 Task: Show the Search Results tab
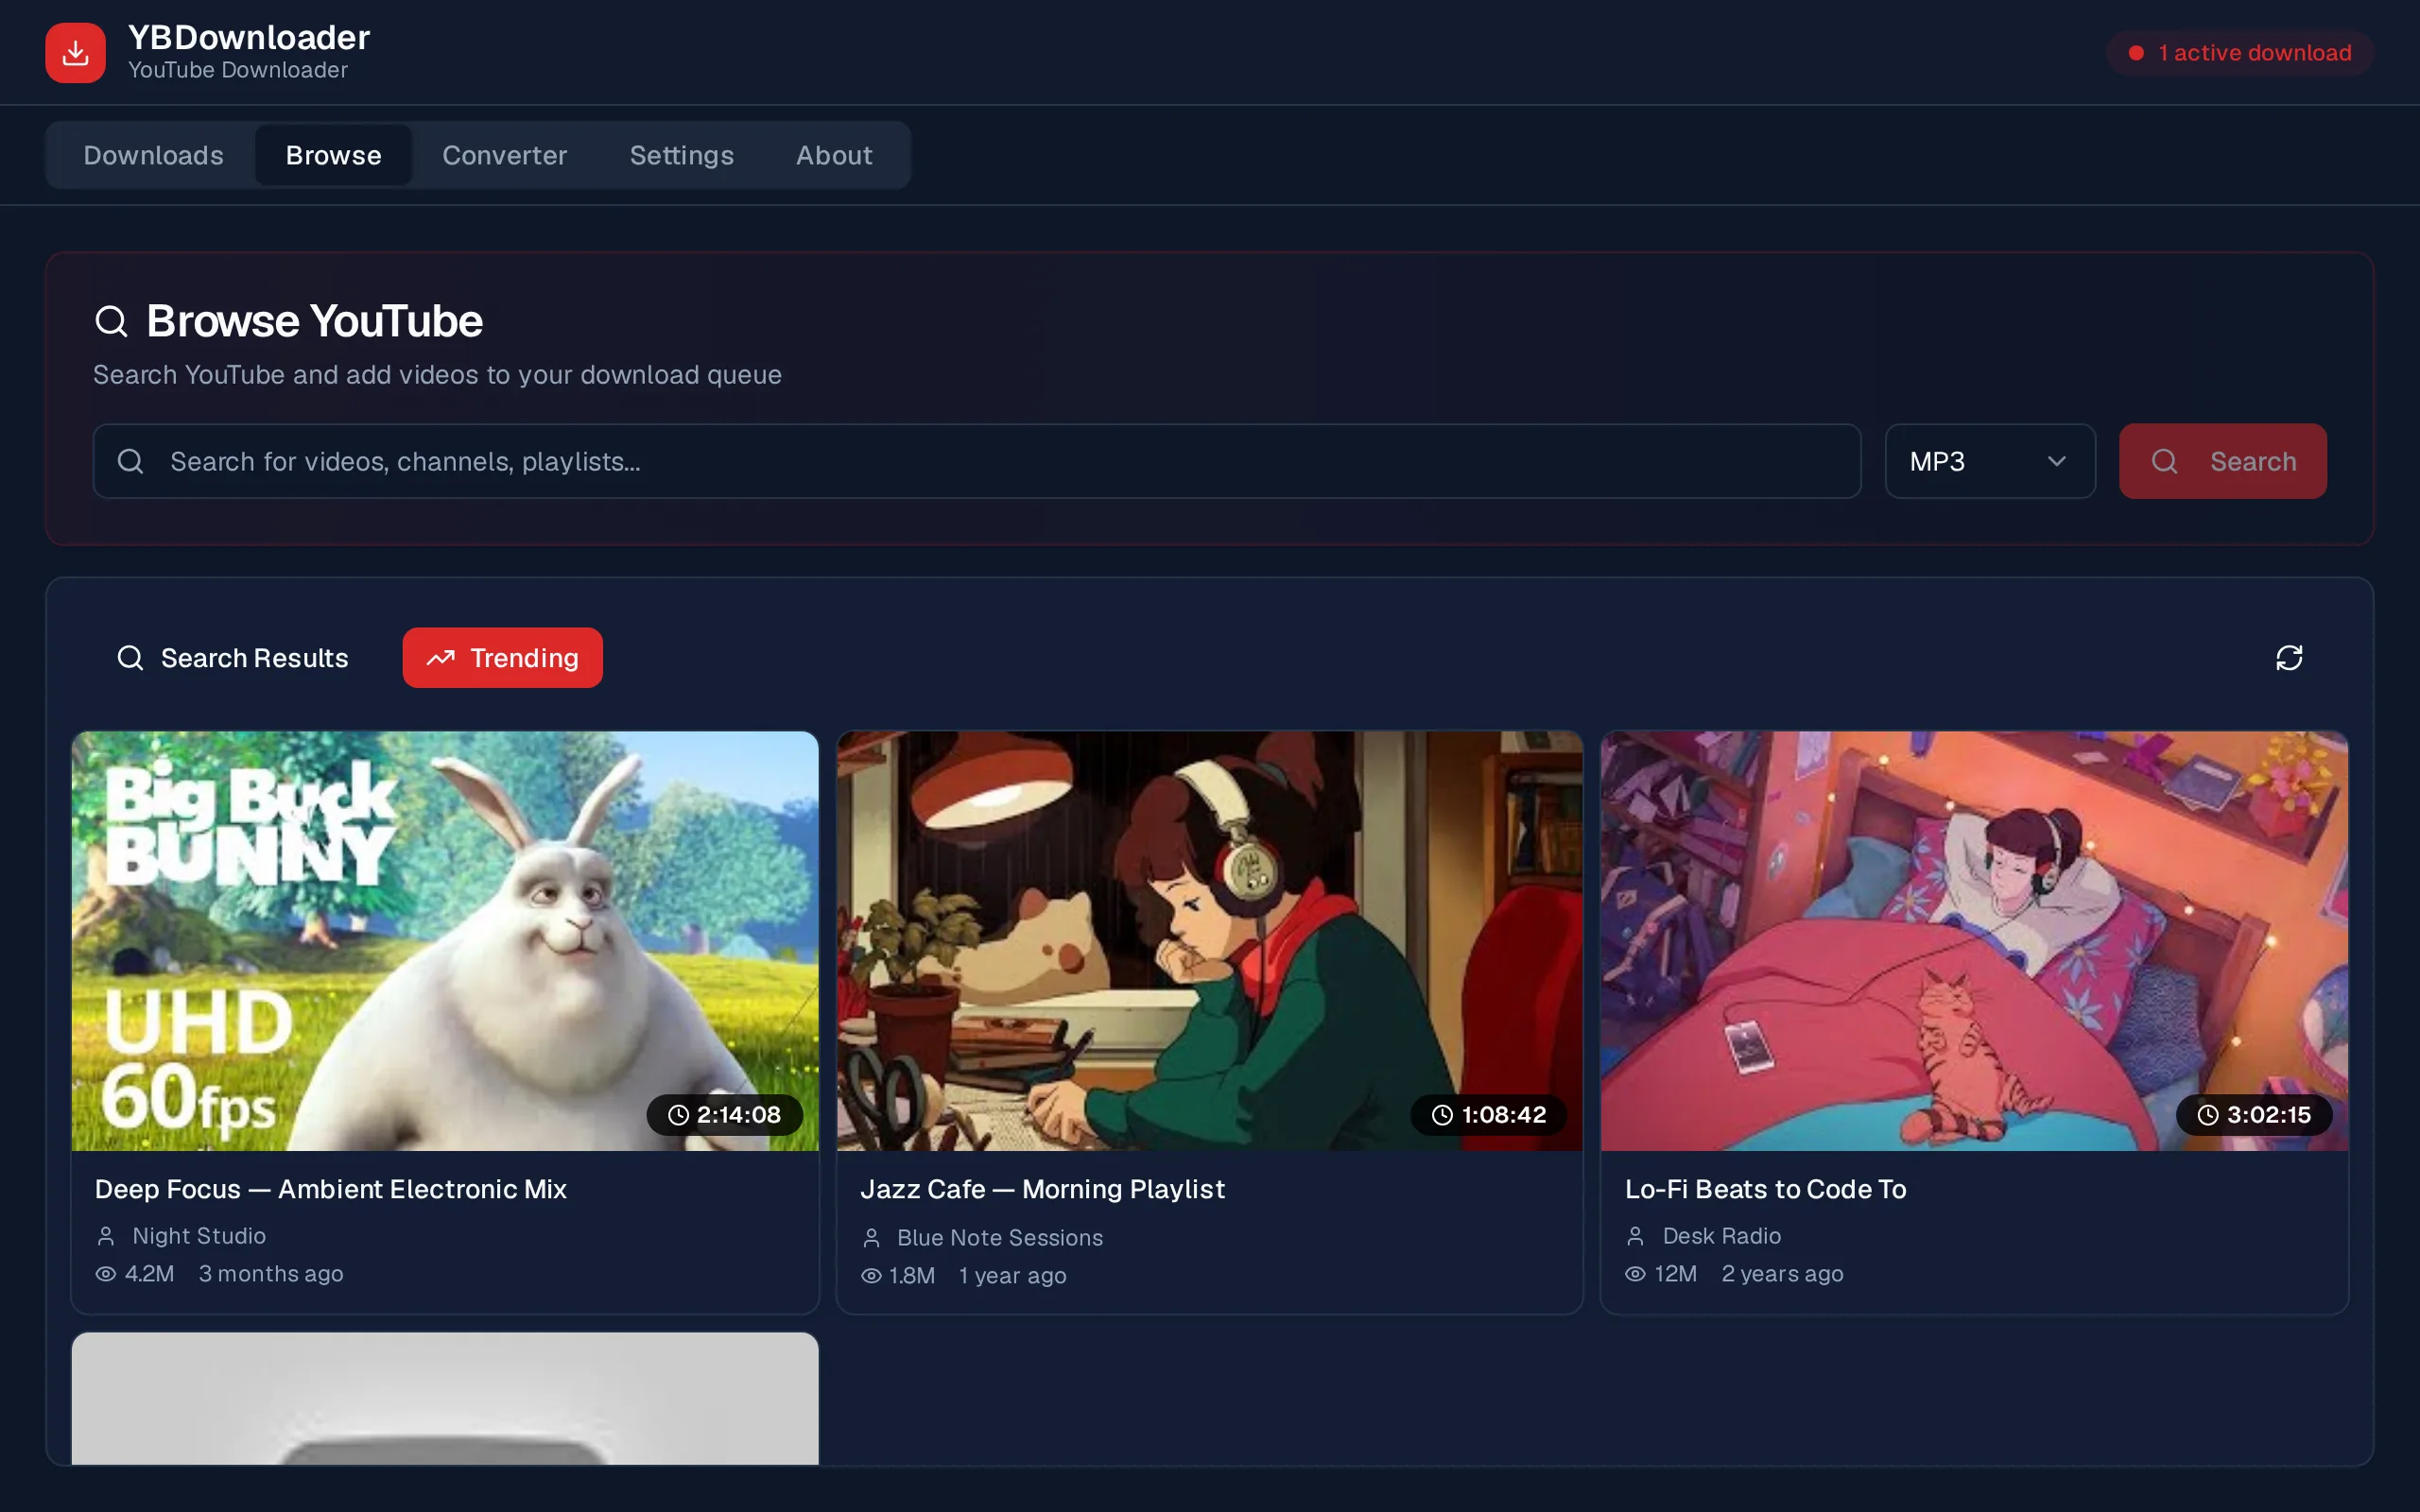(232, 658)
